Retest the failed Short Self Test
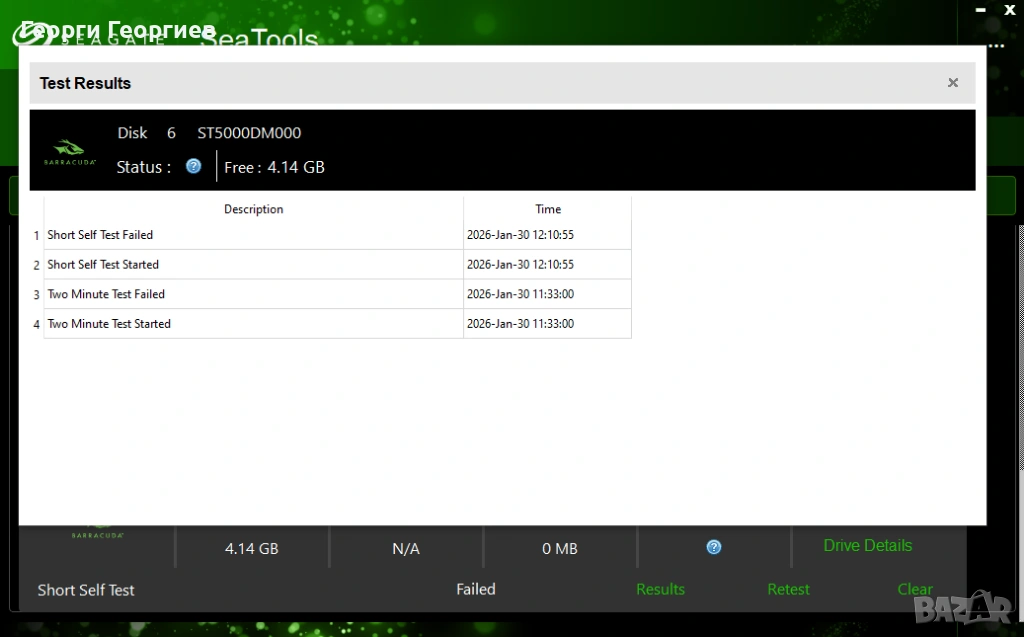 tap(788, 590)
